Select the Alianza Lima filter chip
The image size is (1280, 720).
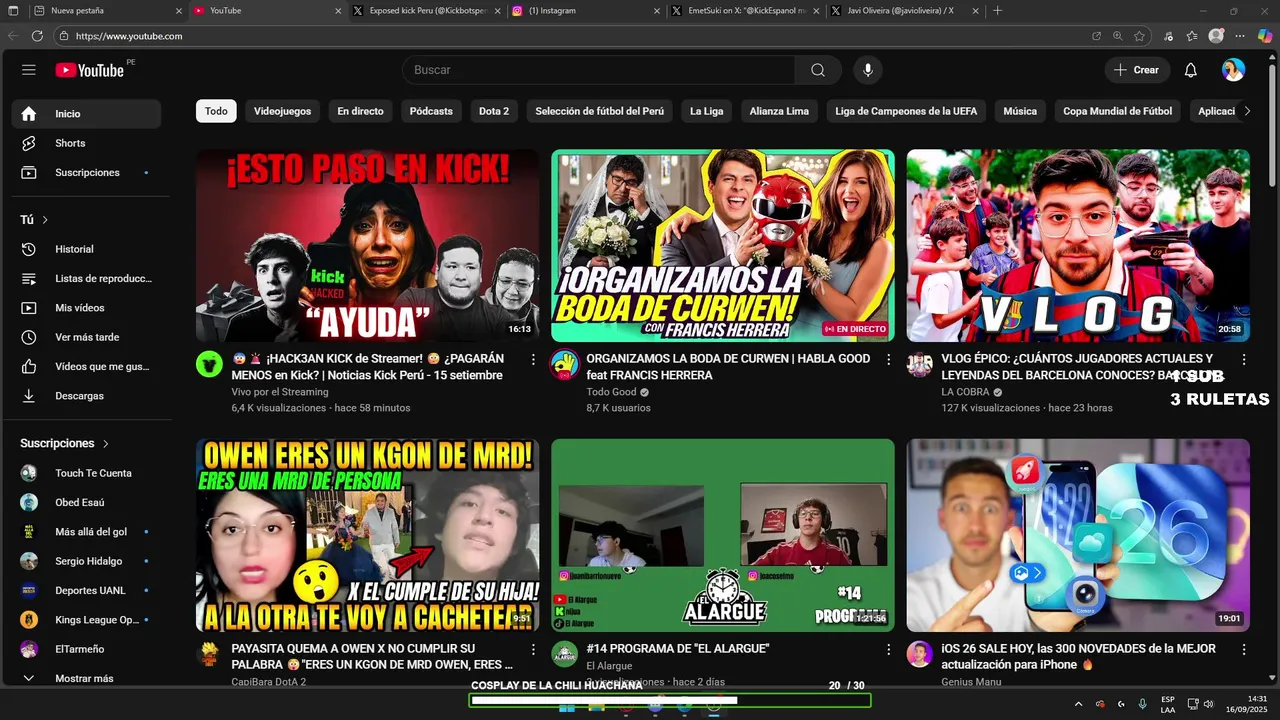pos(779,111)
